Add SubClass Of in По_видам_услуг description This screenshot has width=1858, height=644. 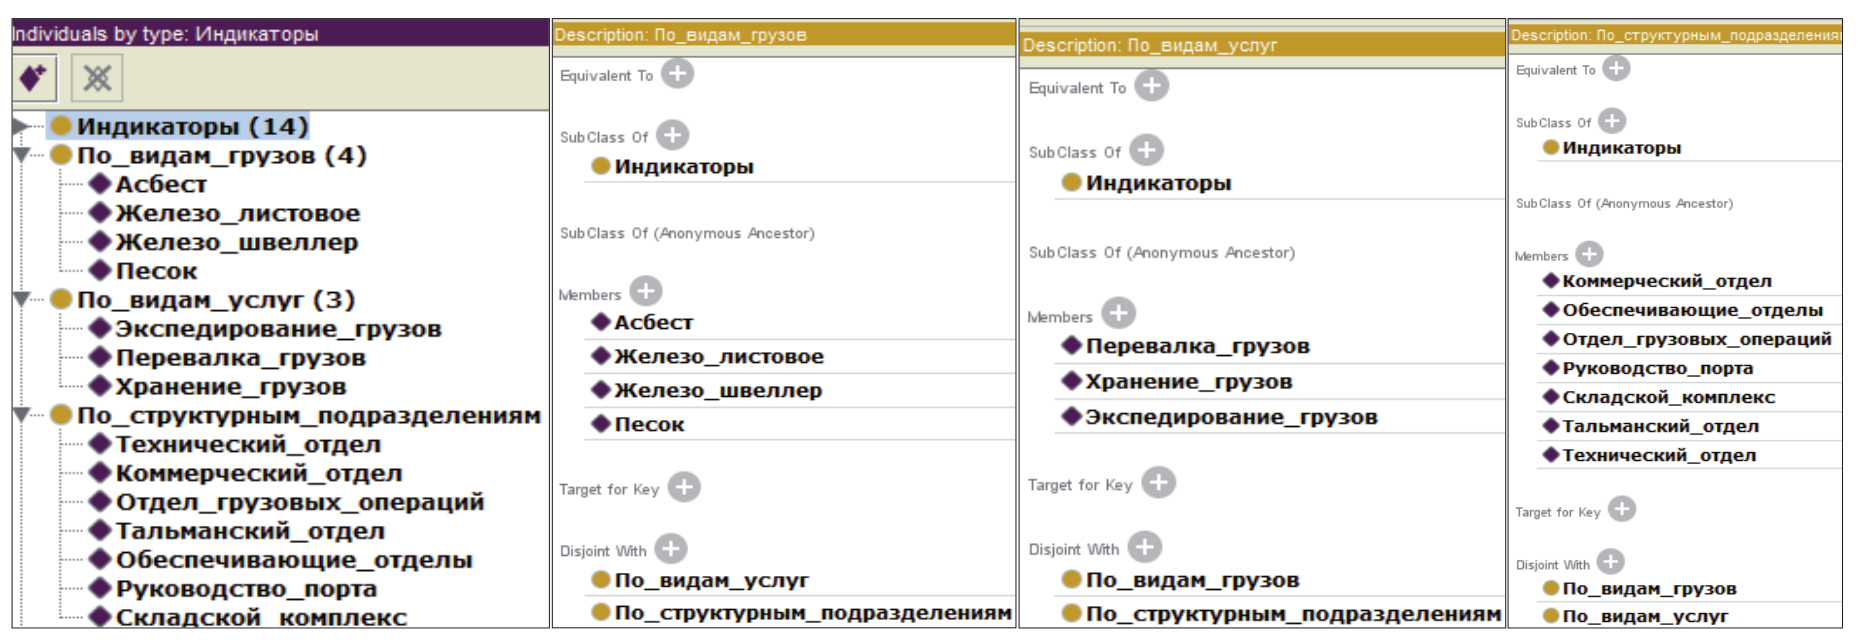(x=1146, y=151)
